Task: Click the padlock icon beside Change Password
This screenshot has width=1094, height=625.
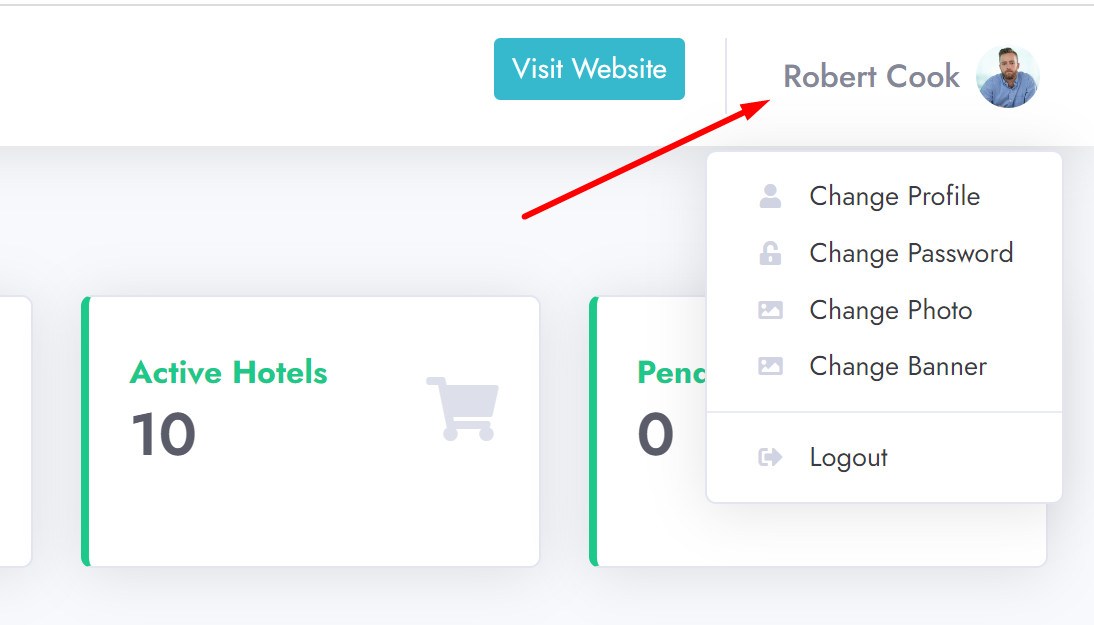Action: (770, 253)
